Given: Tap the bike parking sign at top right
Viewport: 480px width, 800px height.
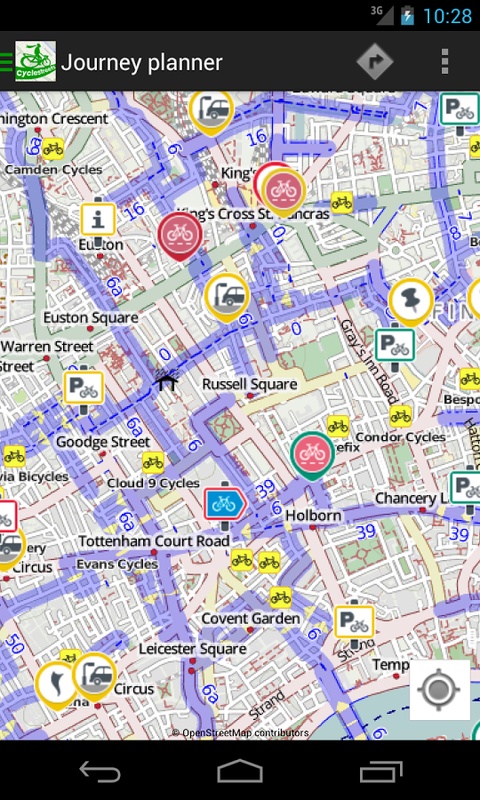Looking at the screenshot, I should (460, 109).
